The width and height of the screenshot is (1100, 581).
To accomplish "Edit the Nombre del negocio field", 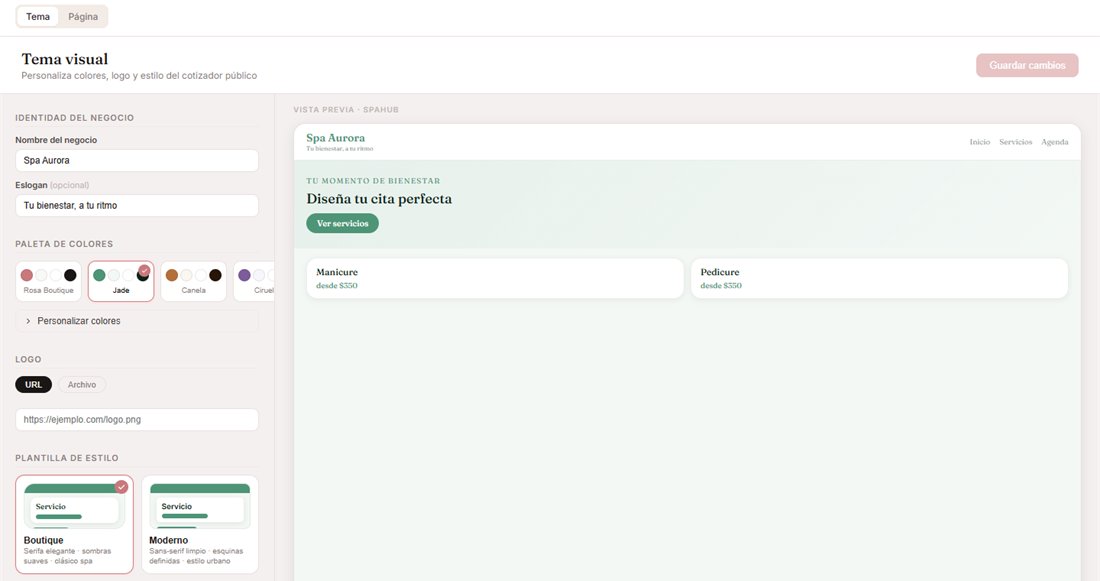I will coord(137,160).
